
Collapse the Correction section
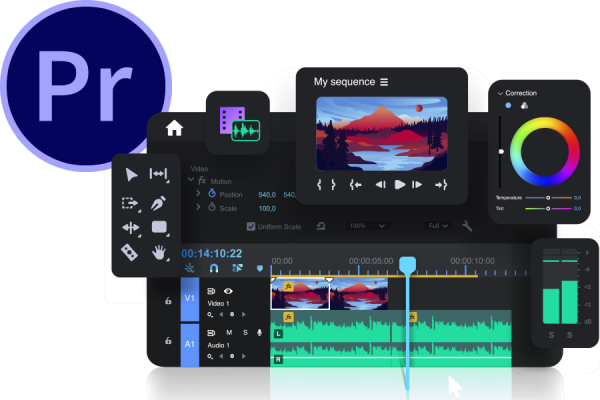tap(500, 93)
